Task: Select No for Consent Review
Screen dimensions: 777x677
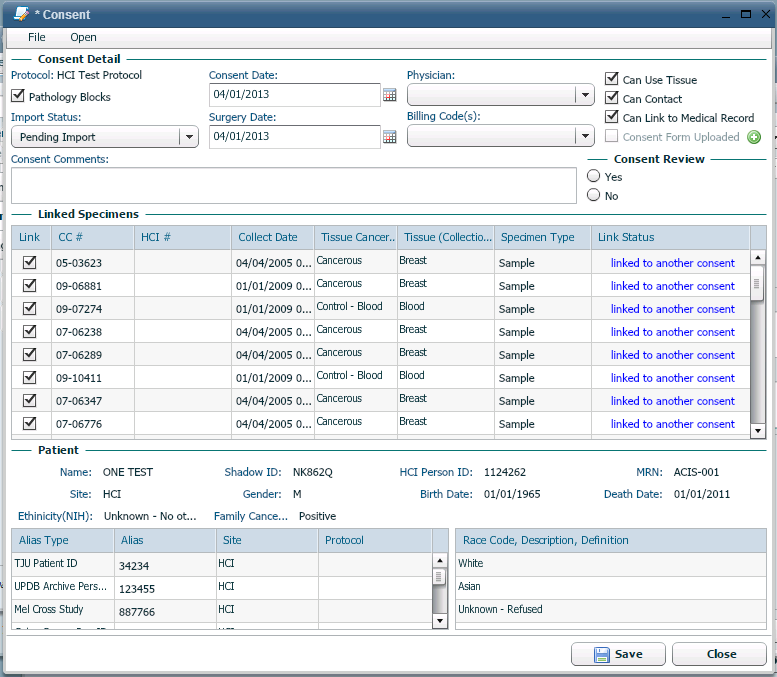Action: pyautogui.click(x=593, y=195)
